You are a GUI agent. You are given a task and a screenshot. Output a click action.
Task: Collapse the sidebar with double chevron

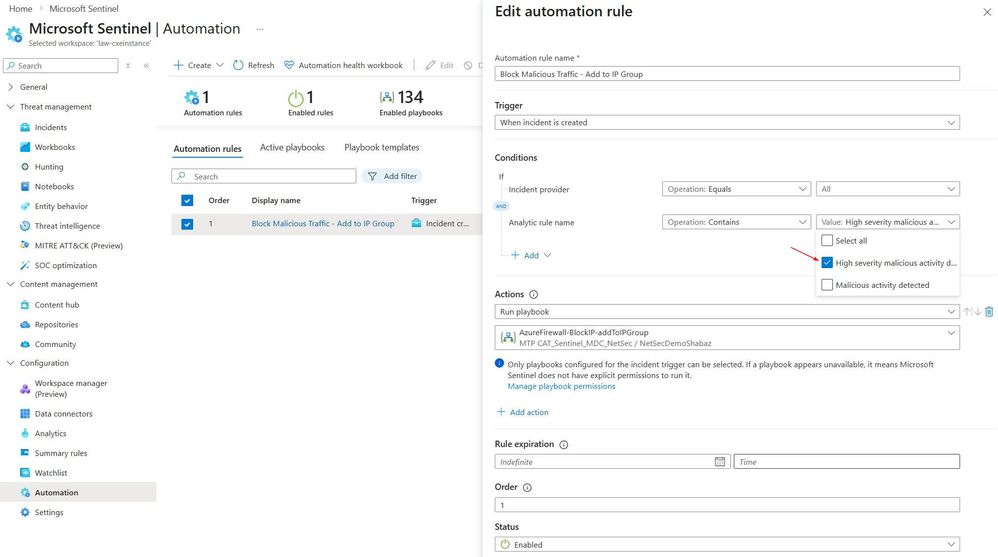coord(146,66)
